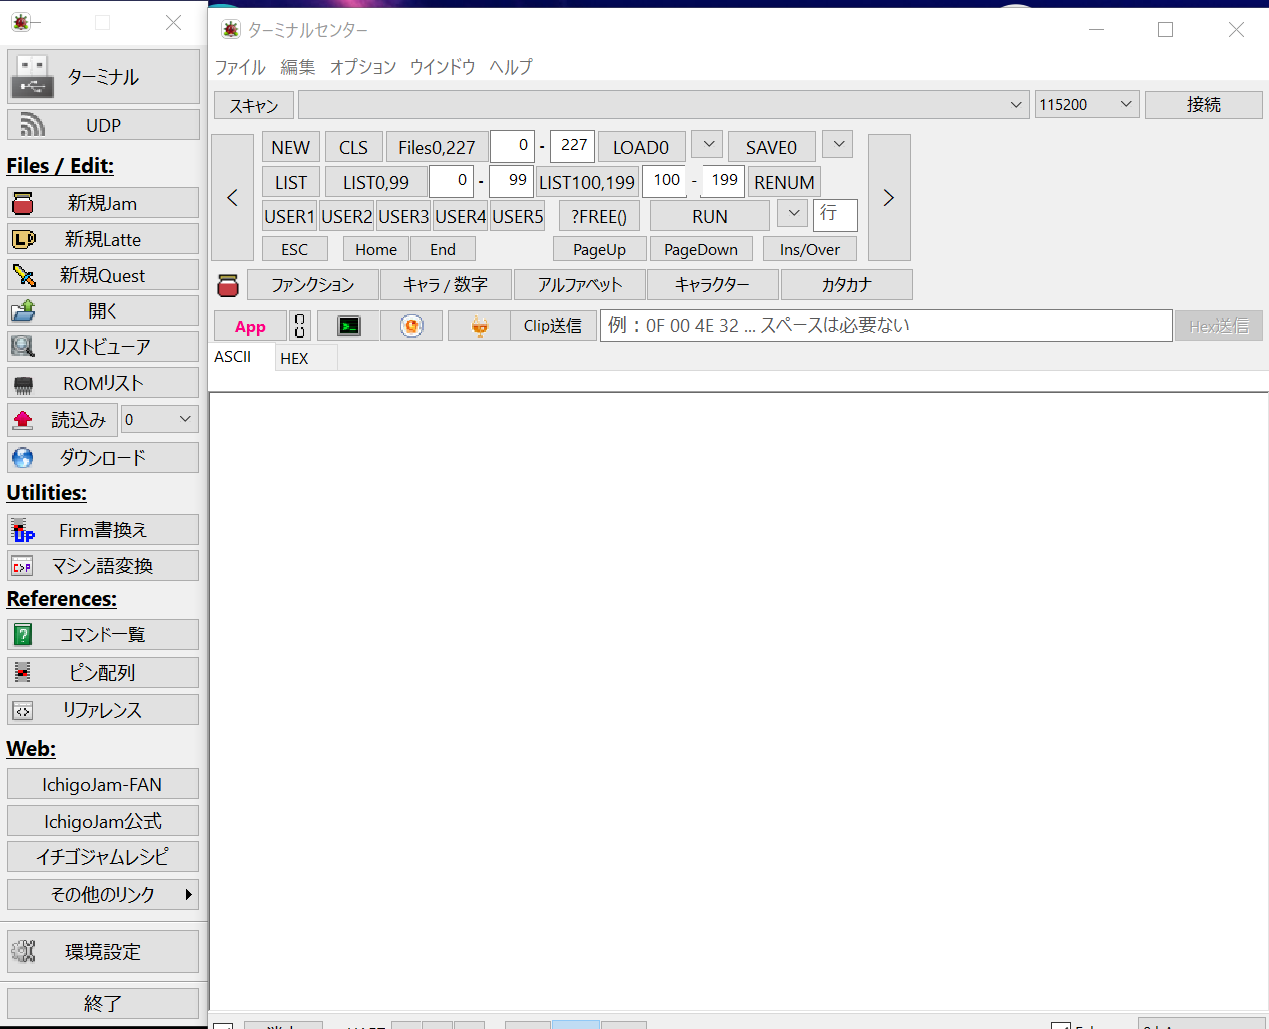Expand the dropdown arrow next to LOAD0
The image size is (1269, 1029).
707,145
